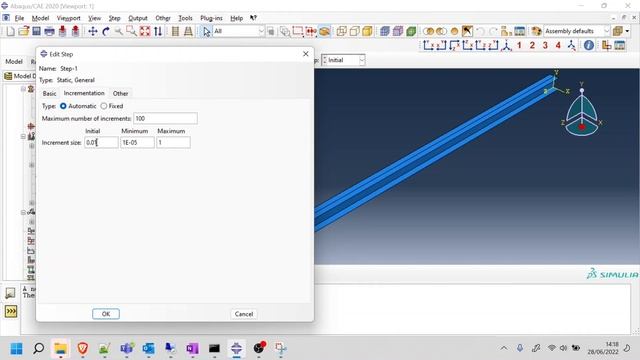Click the New Model Database icon

(10, 31)
